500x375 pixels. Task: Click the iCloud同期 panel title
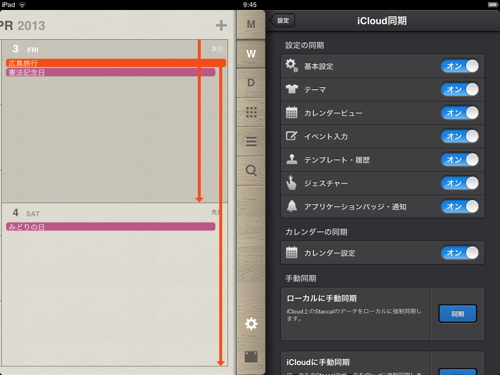tap(382, 21)
